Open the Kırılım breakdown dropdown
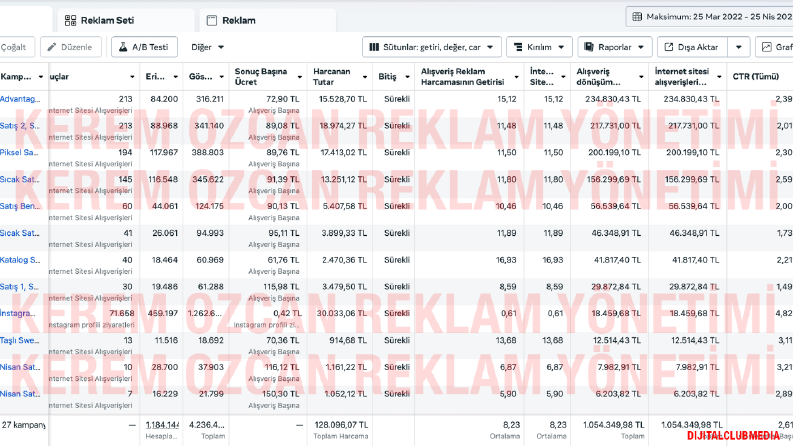The image size is (793, 446). pyautogui.click(x=539, y=47)
